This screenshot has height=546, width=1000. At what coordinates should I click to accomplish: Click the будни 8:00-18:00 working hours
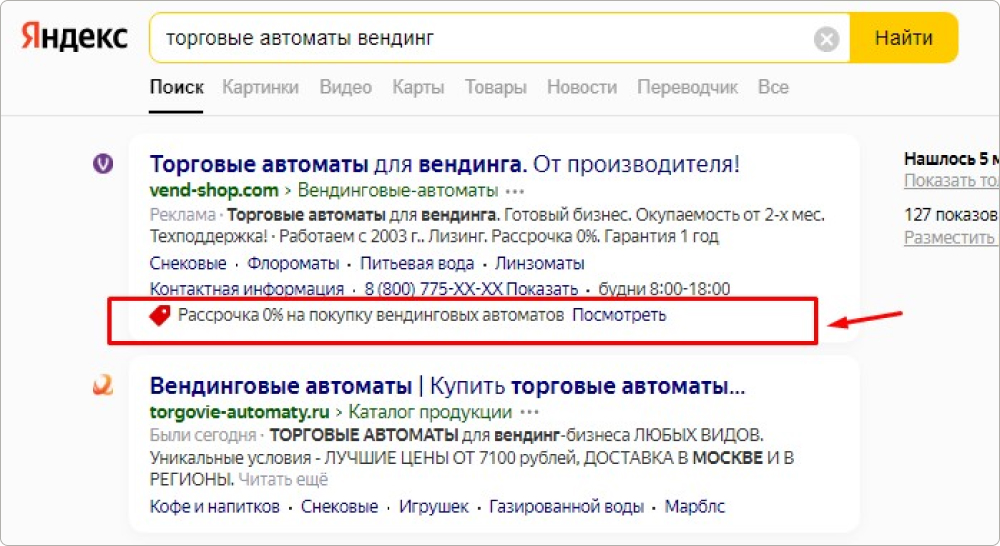(664, 289)
